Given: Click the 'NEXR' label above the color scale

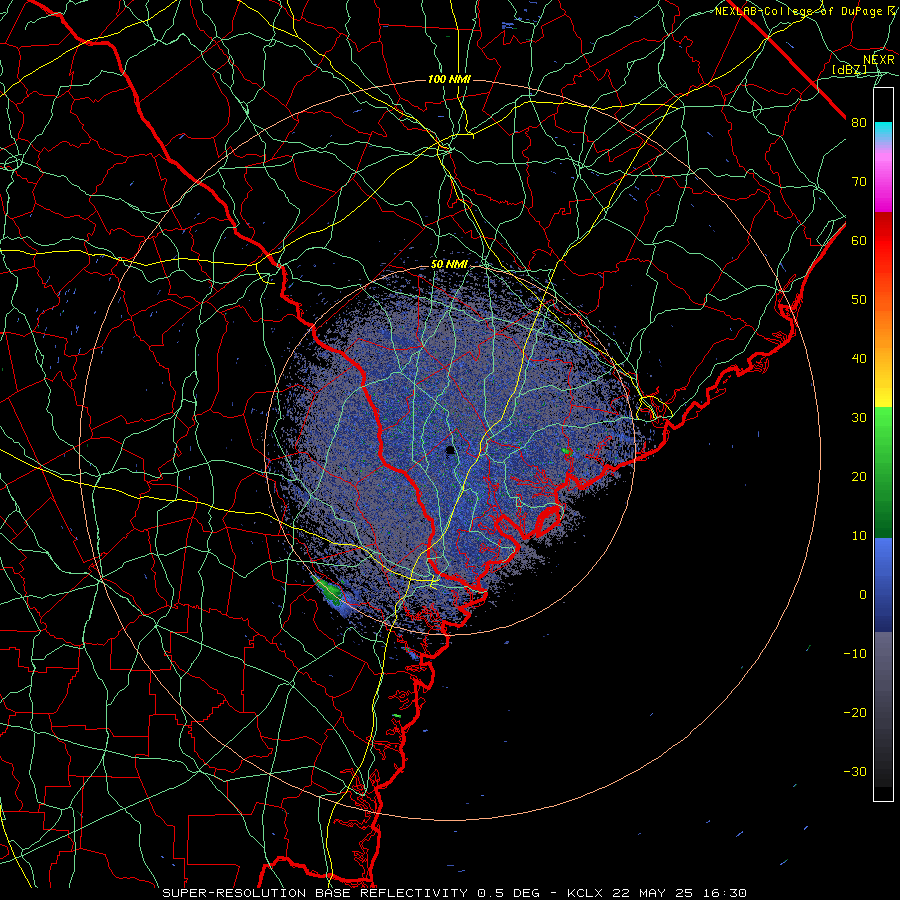Looking at the screenshot, I should pos(878,60).
